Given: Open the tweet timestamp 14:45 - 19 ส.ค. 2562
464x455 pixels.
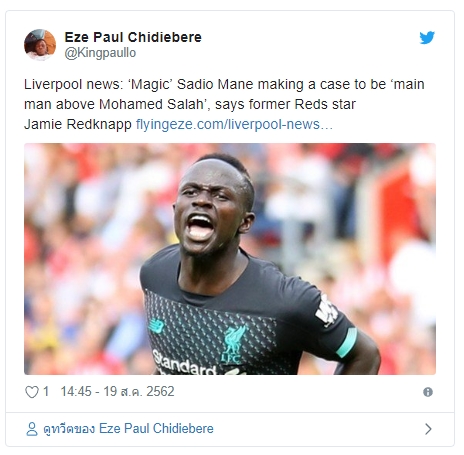Looking at the screenshot, I should 117,392.
